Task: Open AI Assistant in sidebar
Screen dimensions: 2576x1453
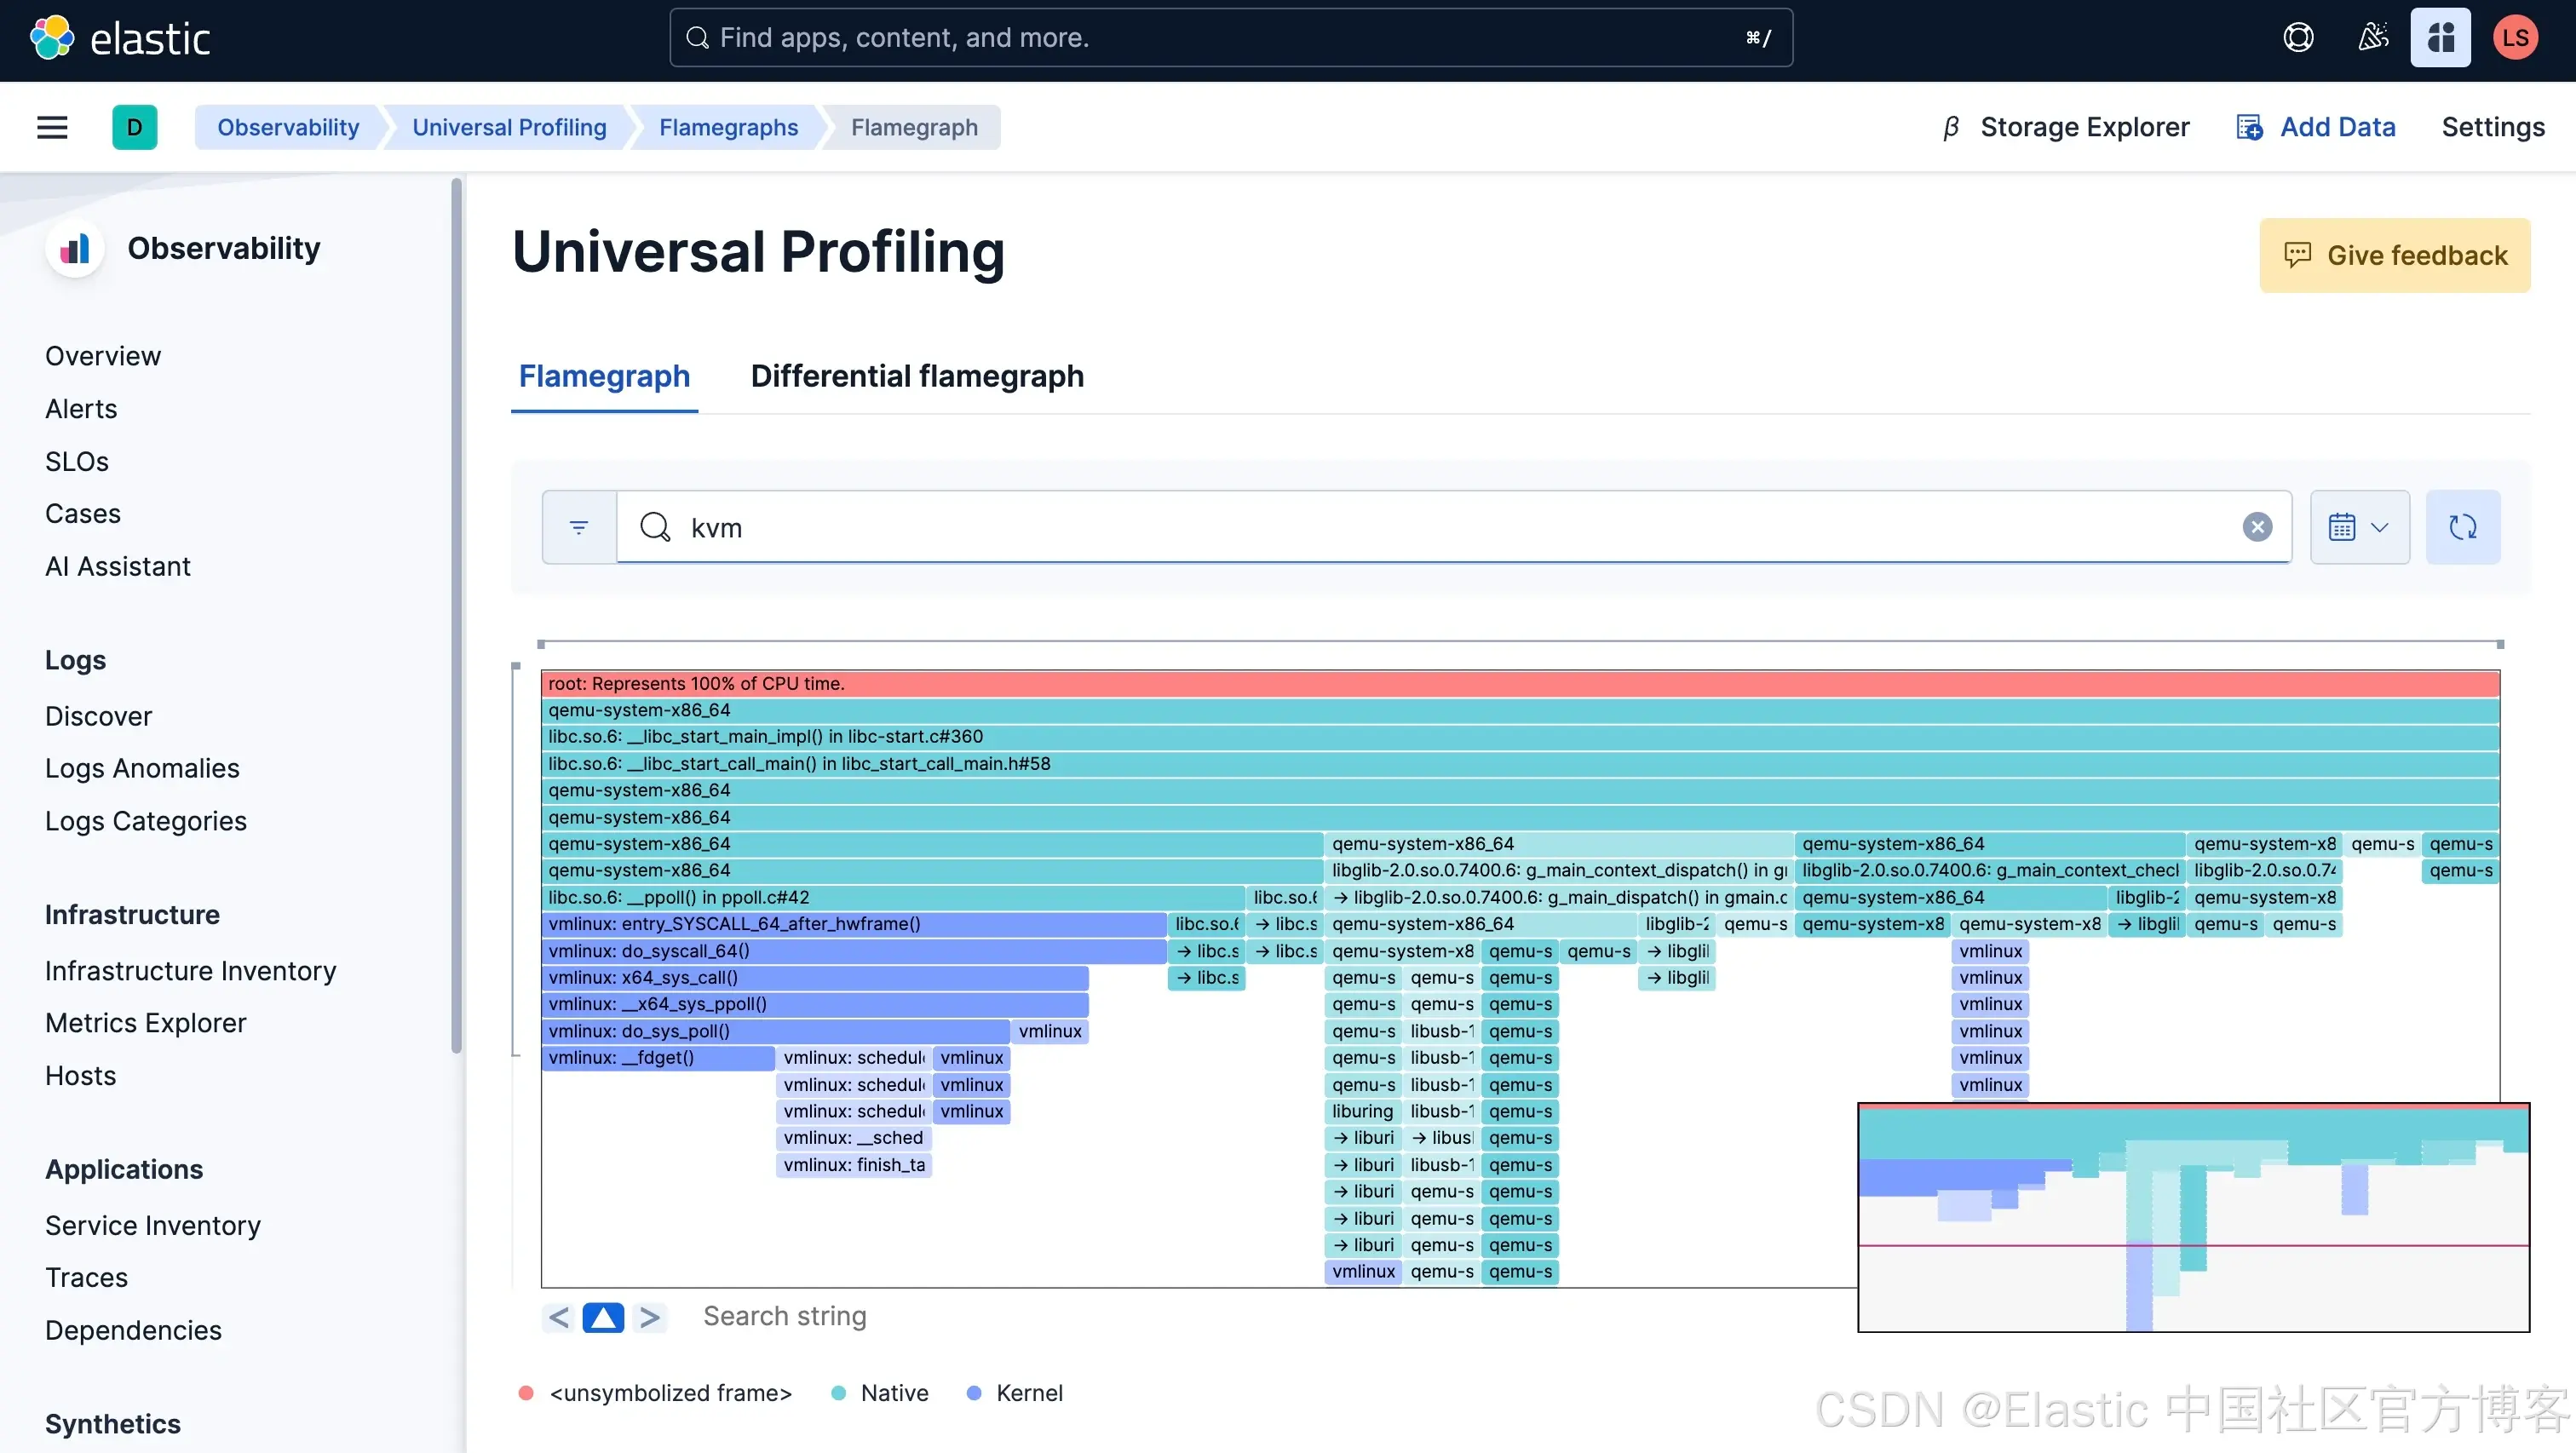Action: tap(118, 566)
